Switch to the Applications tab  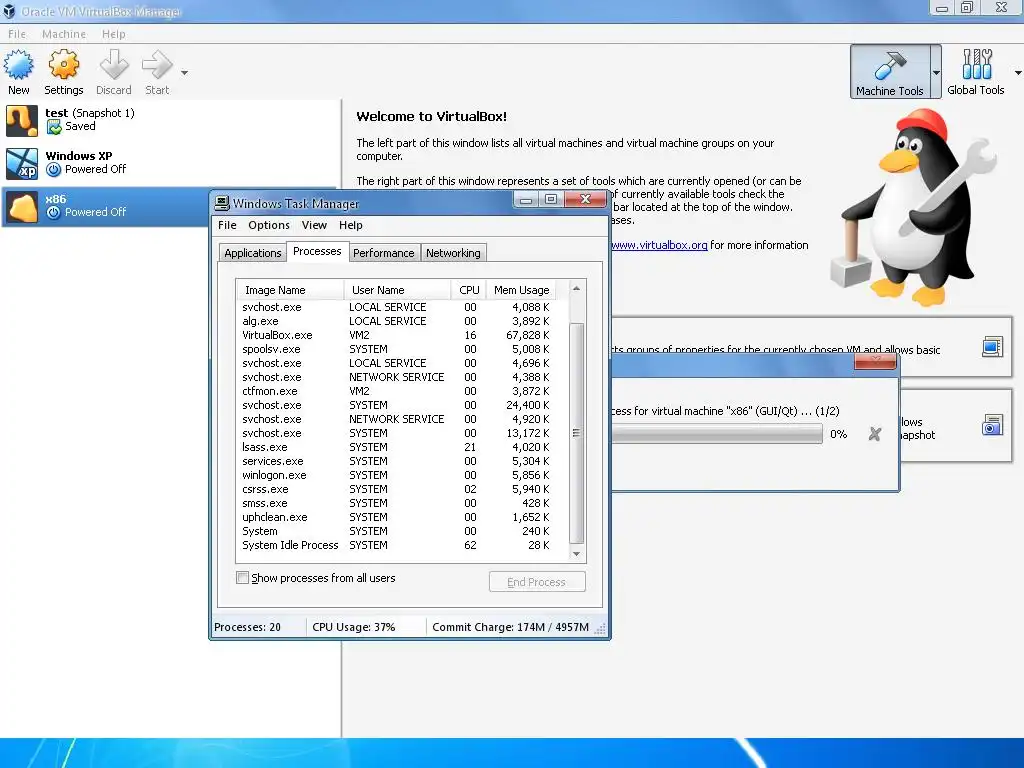253,253
